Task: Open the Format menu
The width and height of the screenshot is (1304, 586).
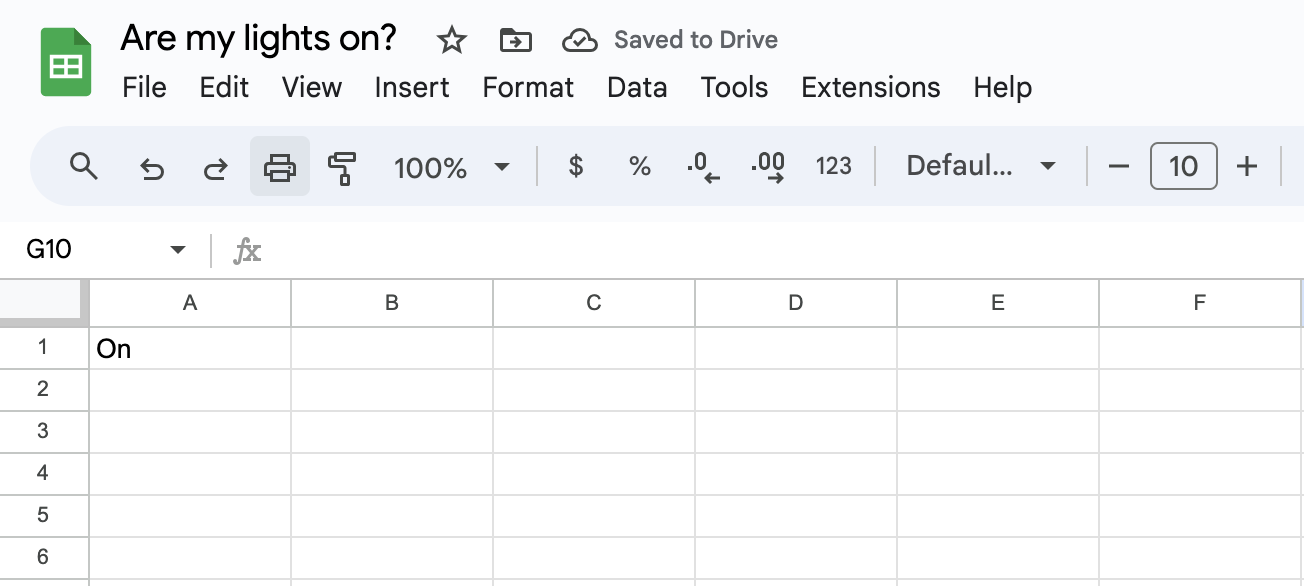Action: tap(528, 88)
